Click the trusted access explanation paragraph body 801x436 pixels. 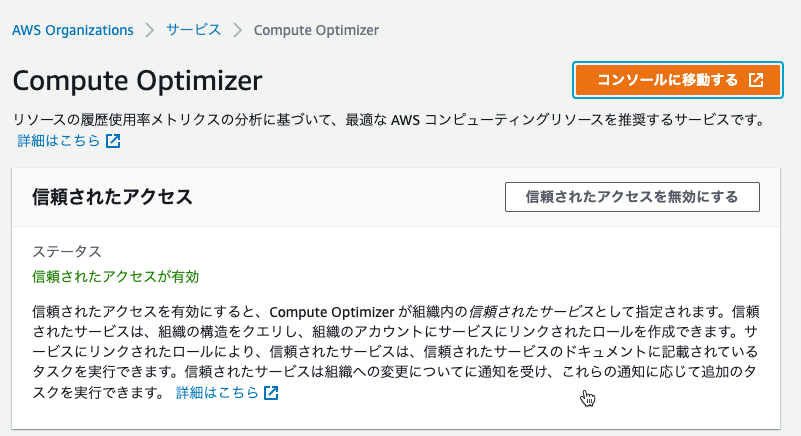tap(396, 352)
